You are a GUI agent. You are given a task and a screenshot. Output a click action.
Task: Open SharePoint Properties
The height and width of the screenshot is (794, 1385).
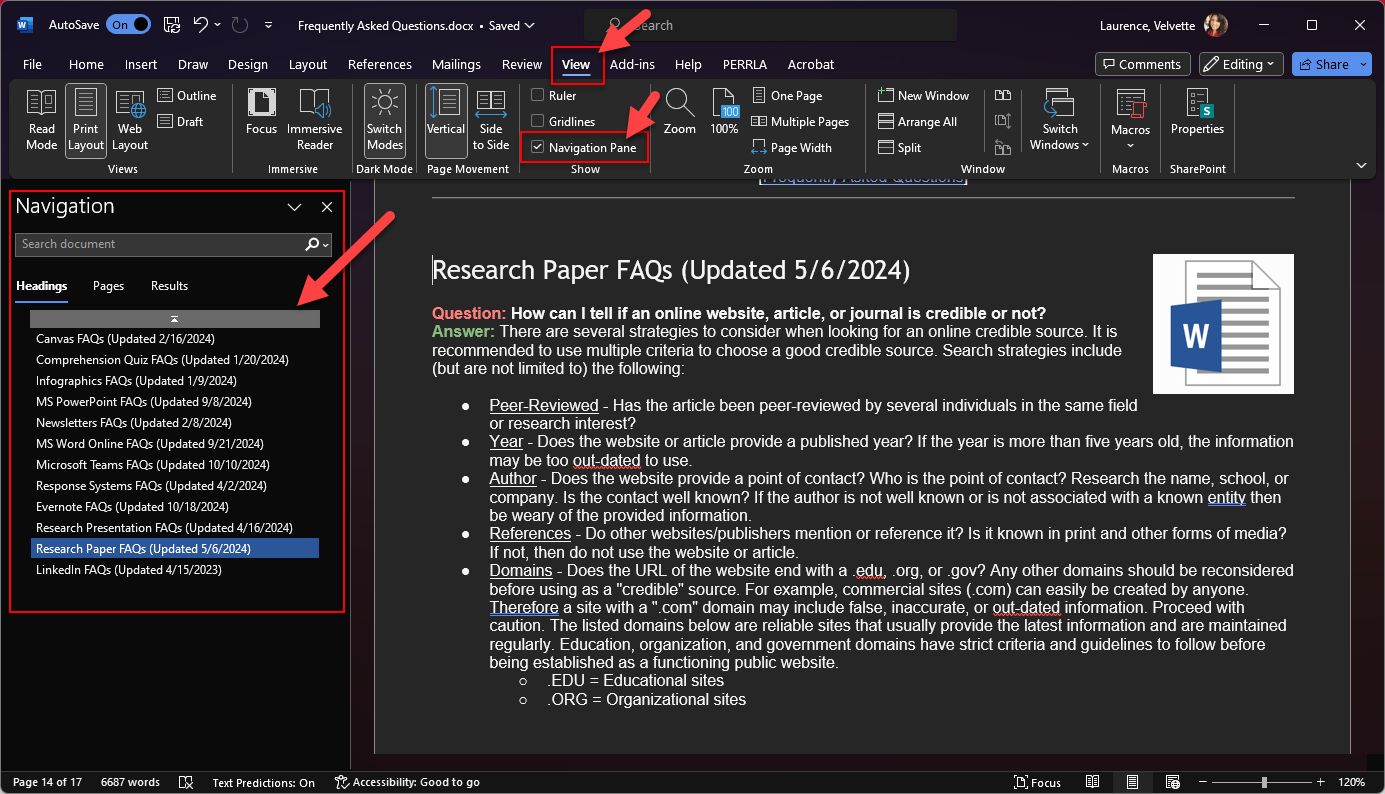tap(1197, 112)
